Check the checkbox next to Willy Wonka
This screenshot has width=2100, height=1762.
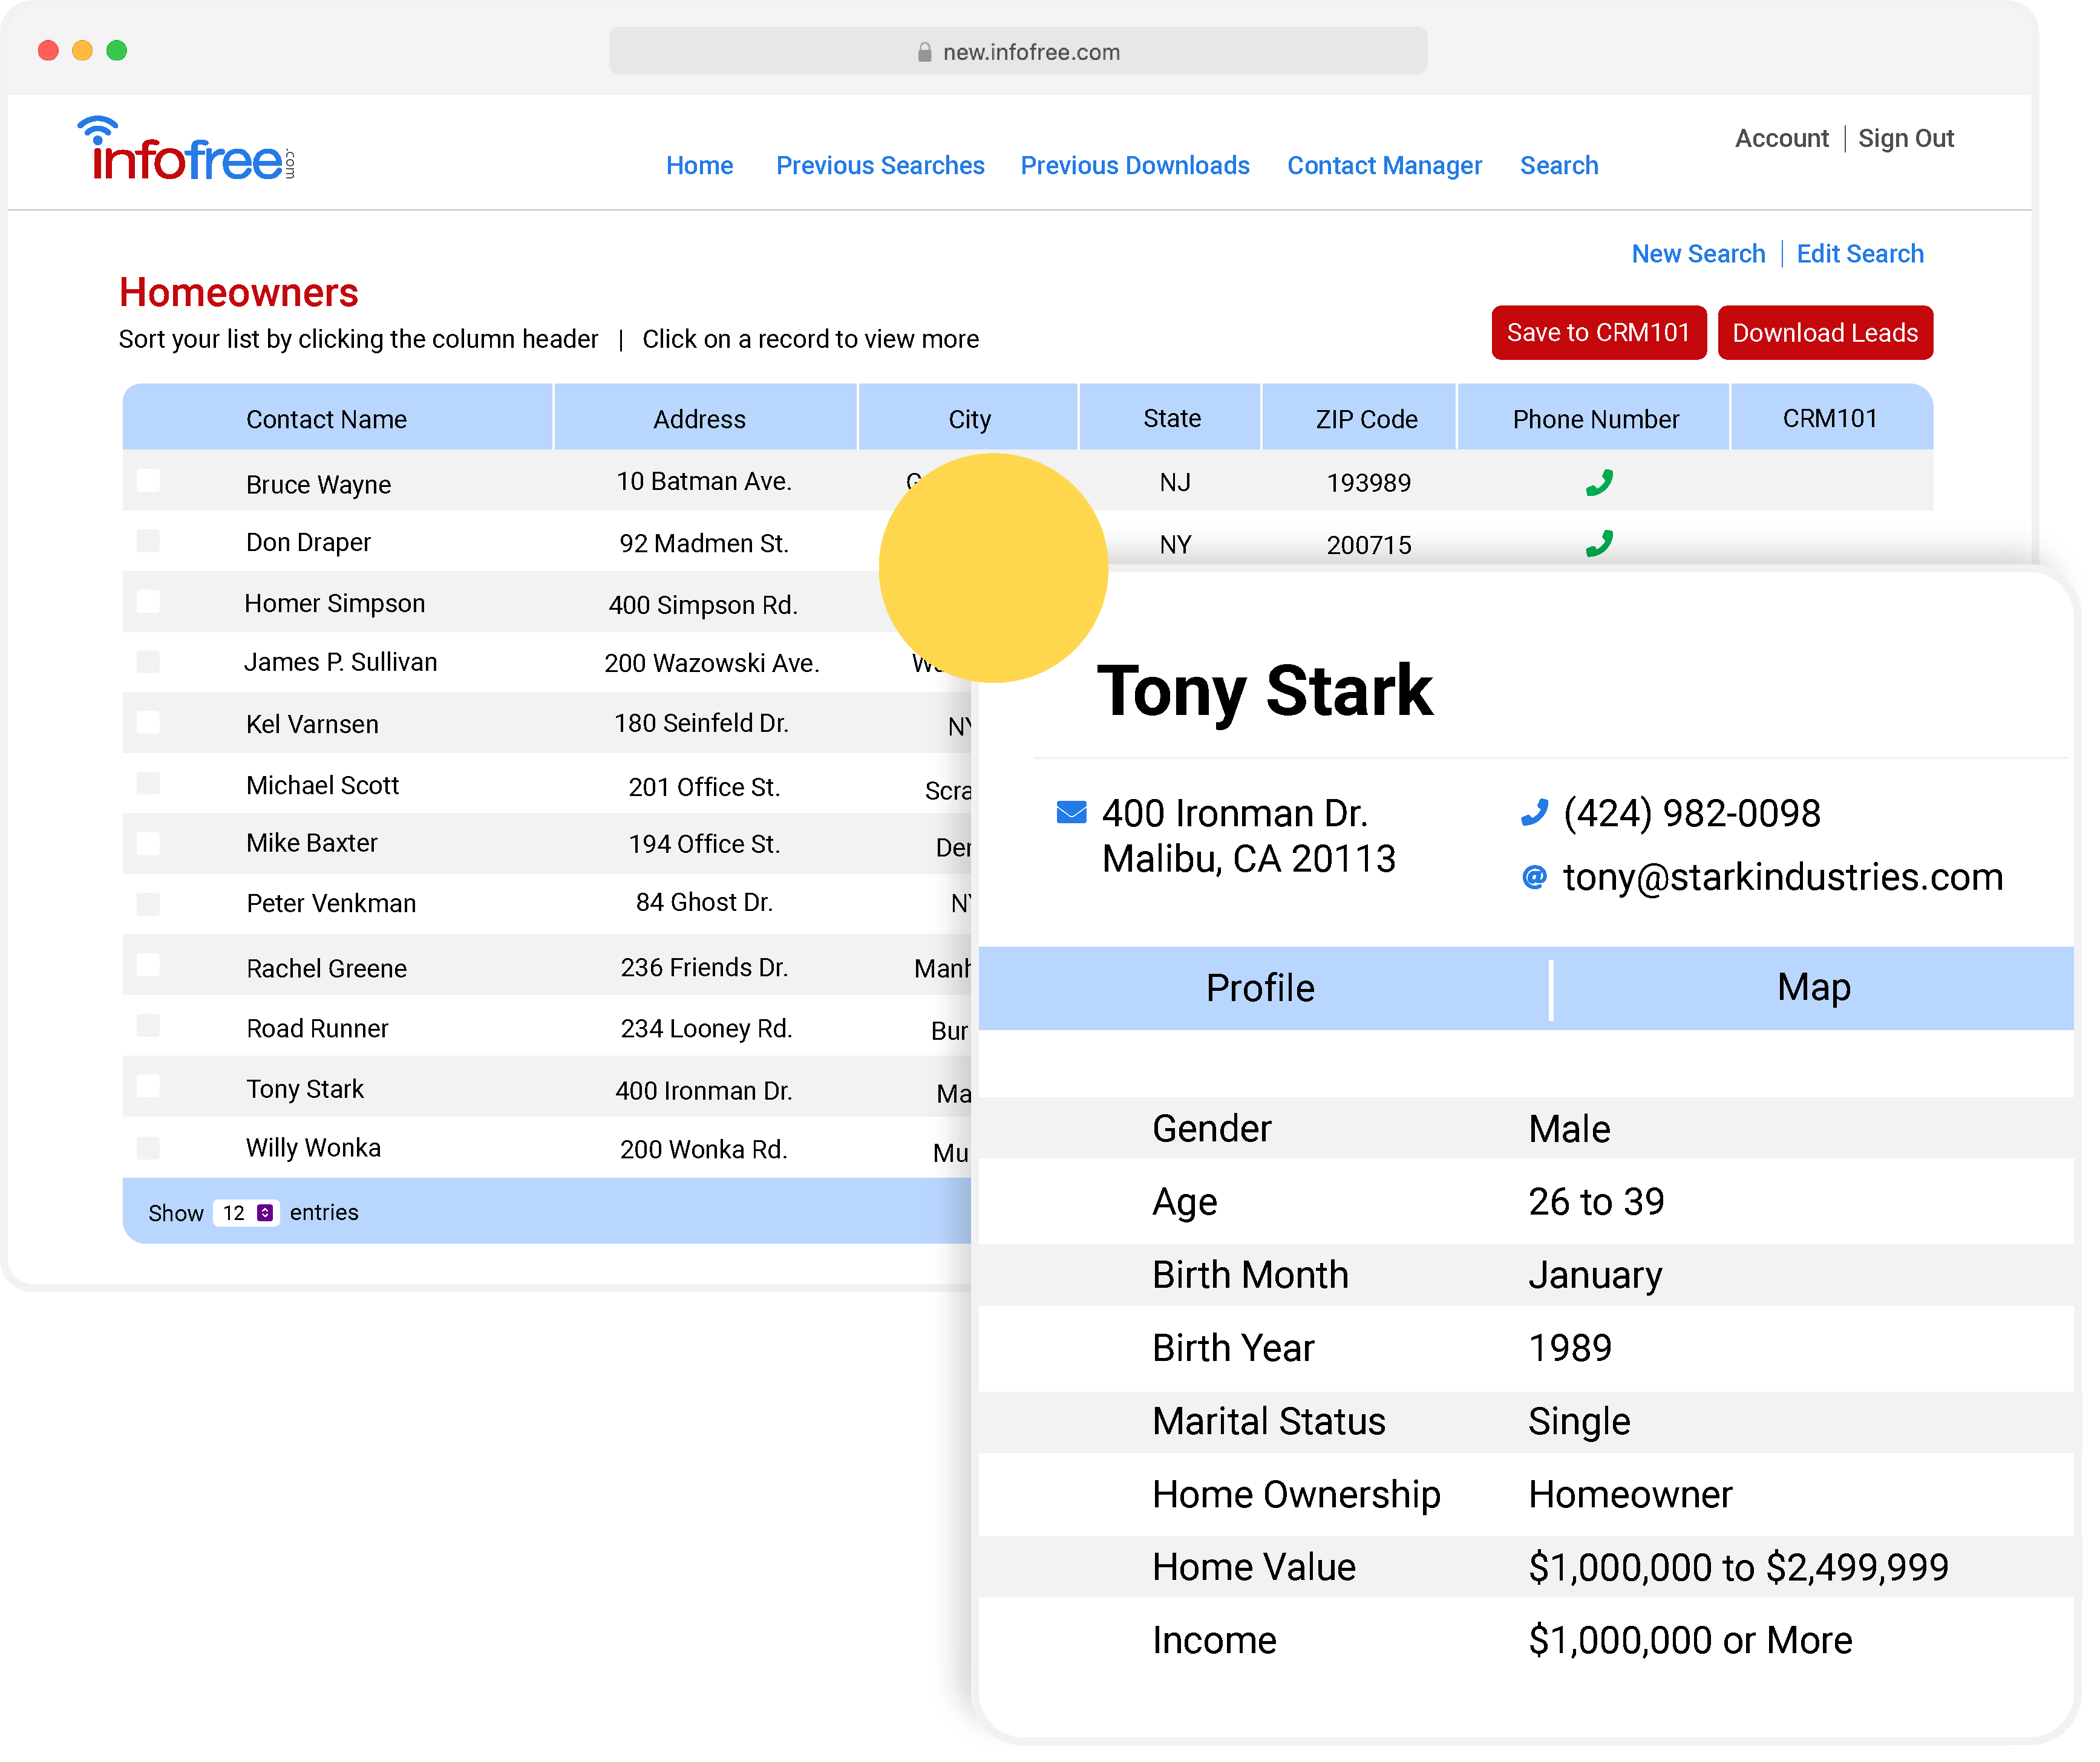pos(148,1147)
